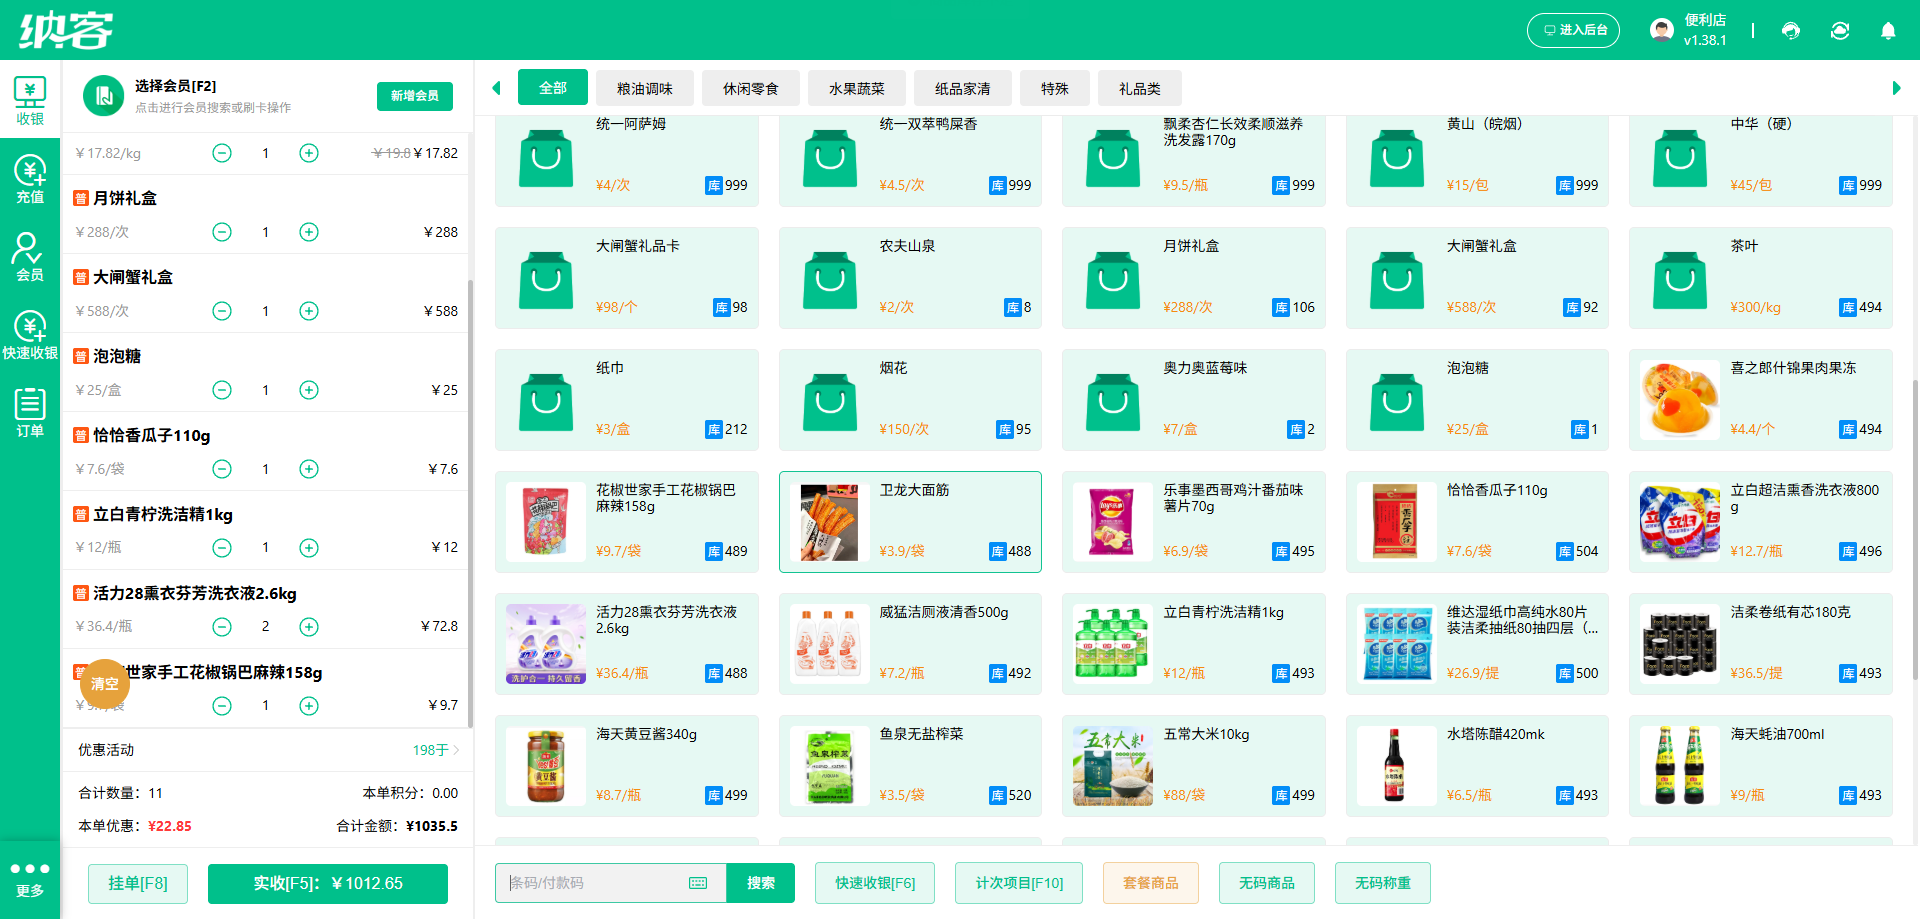
Task: Add 五常大米10kg product card to cart
Action: pos(1194,766)
